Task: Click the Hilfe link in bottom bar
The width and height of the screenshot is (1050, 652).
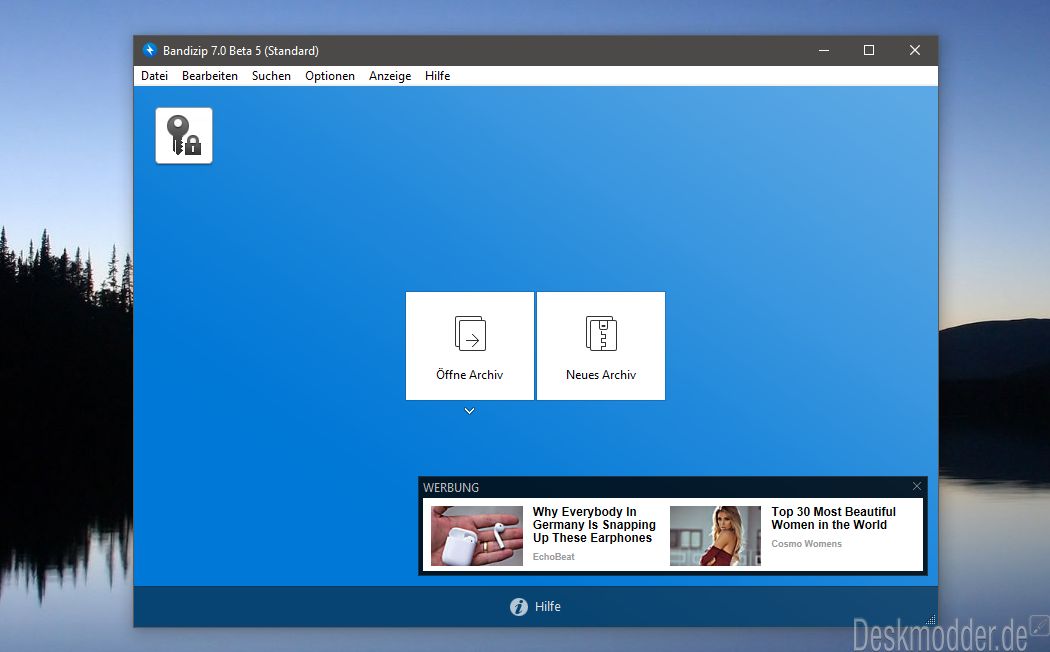Action: (x=548, y=606)
